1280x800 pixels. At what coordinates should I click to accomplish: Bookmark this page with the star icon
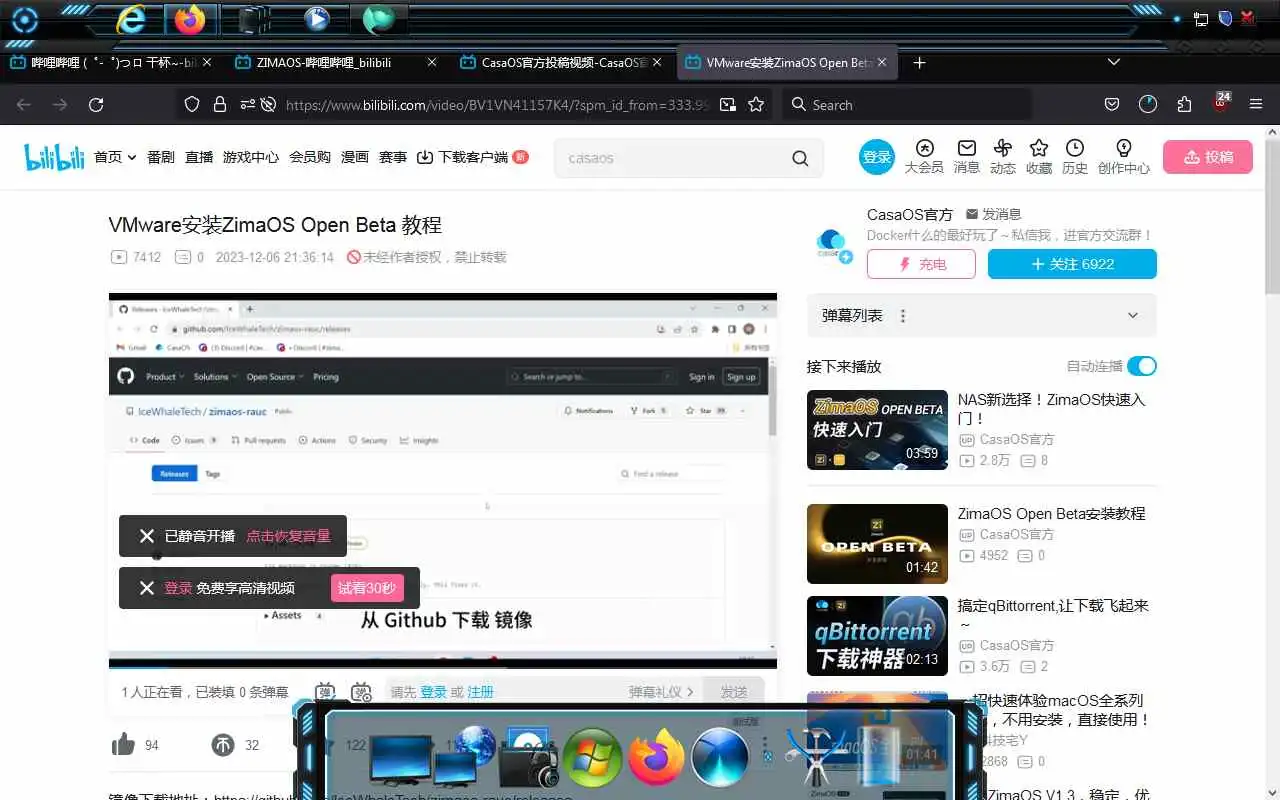point(756,105)
